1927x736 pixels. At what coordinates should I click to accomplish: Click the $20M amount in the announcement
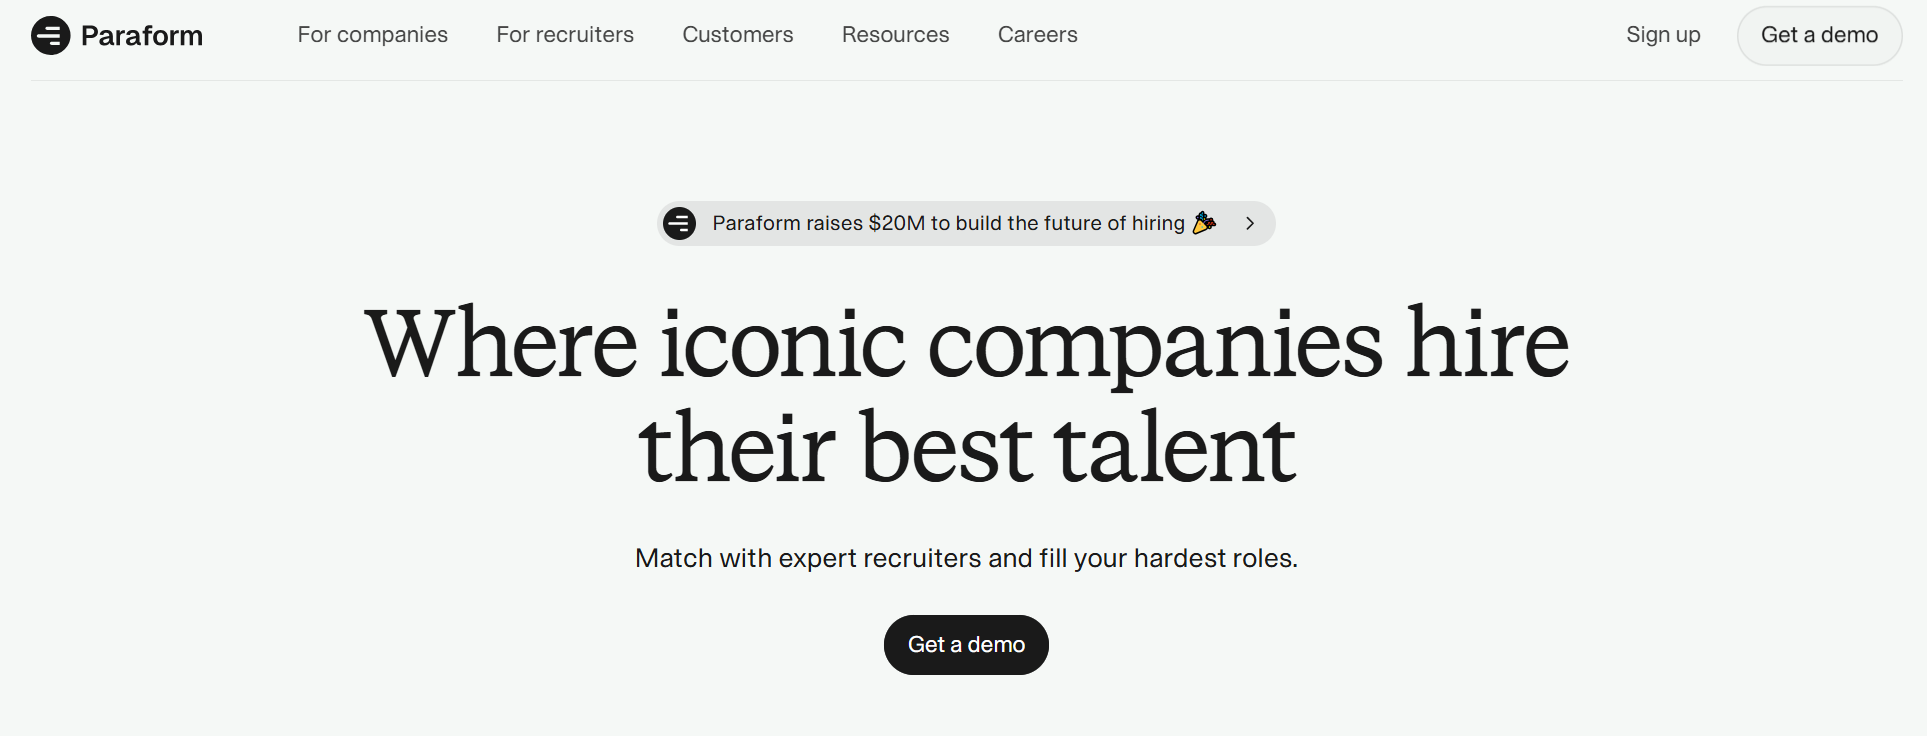coord(896,223)
